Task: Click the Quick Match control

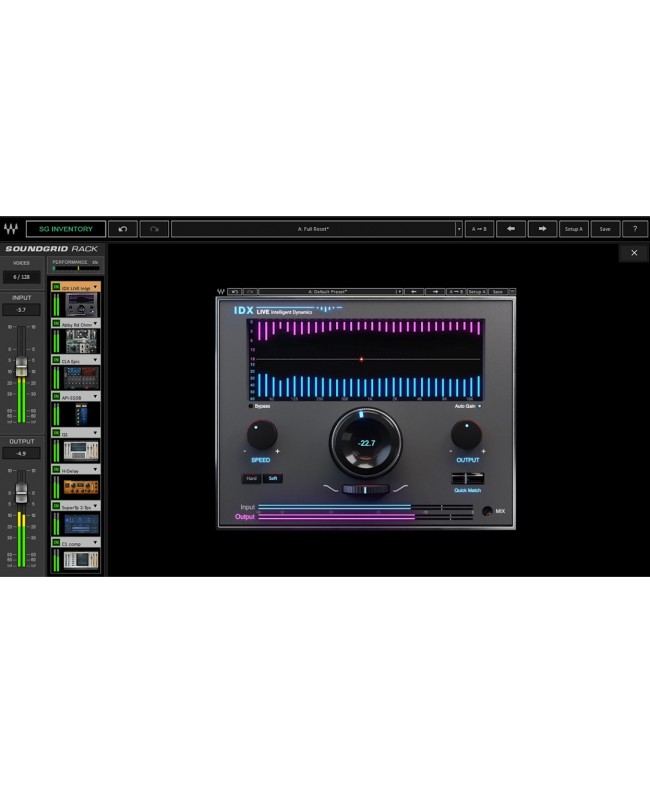Action: tap(467, 479)
